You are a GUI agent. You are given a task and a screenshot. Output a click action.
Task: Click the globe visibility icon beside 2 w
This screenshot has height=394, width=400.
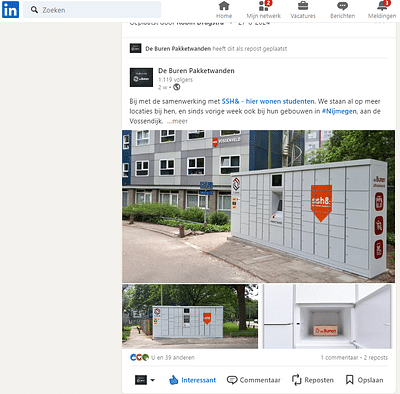tap(177, 87)
